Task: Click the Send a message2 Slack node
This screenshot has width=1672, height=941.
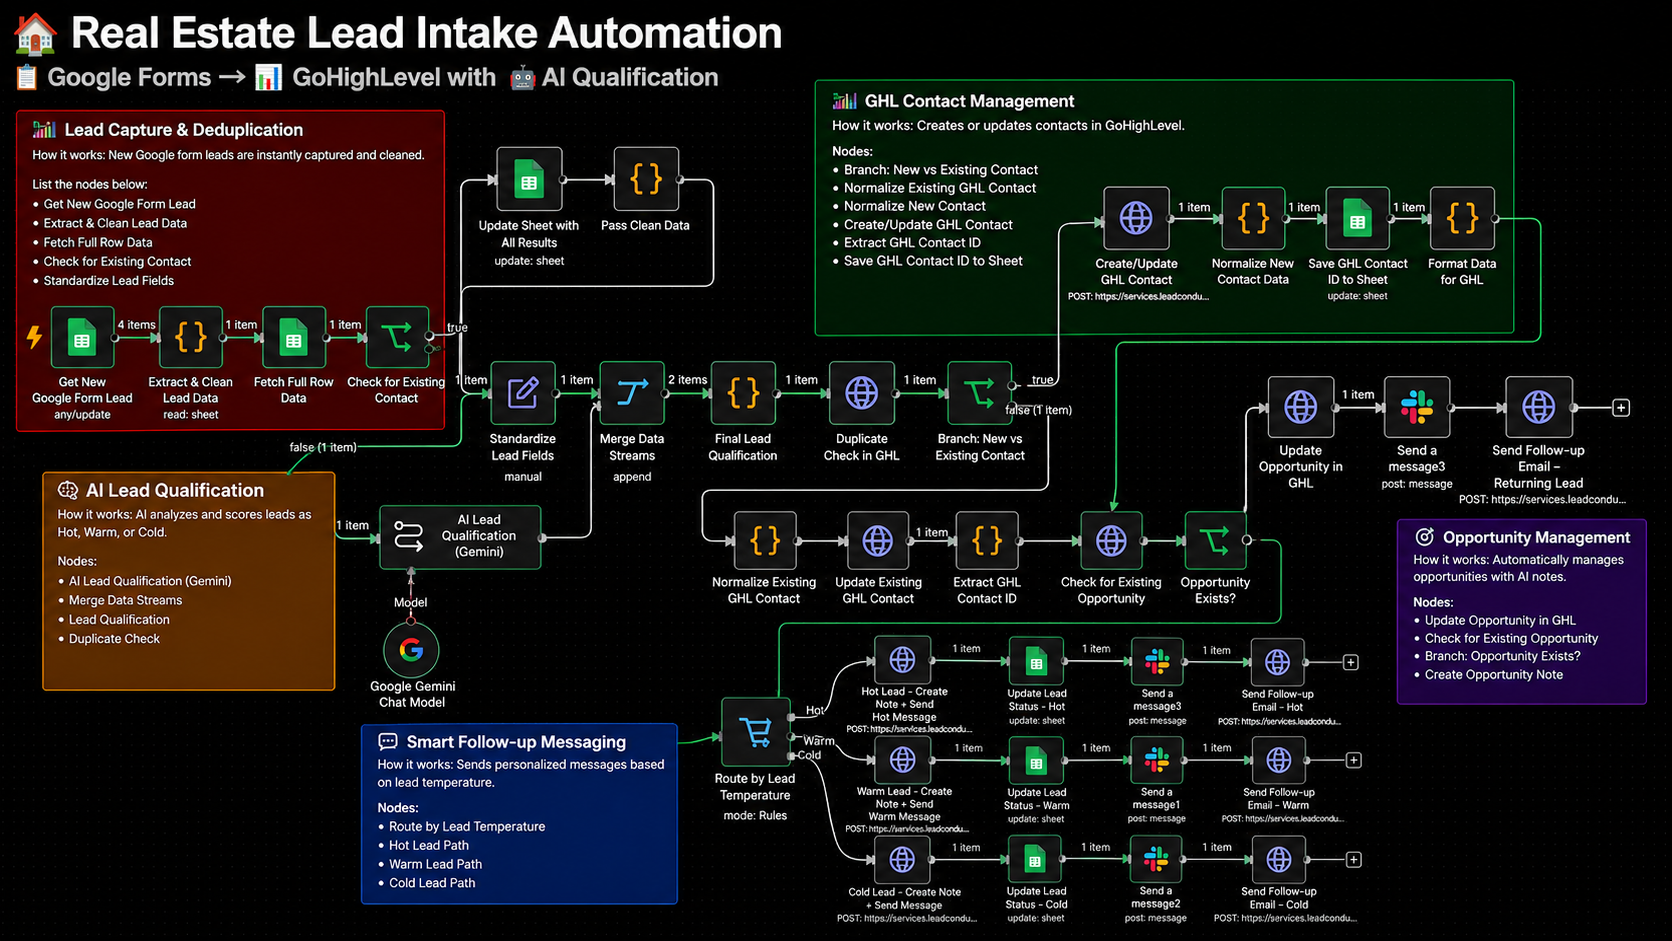Action: pyautogui.click(x=1156, y=860)
